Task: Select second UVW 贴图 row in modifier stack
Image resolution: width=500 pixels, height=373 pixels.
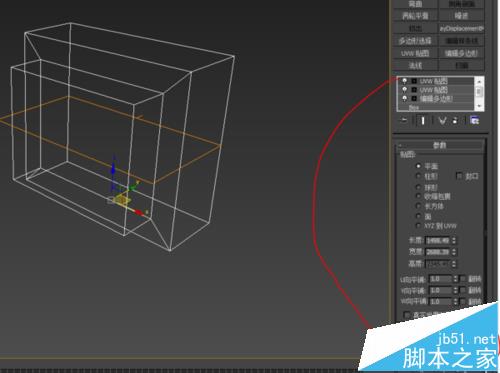Action: pos(436,90)
